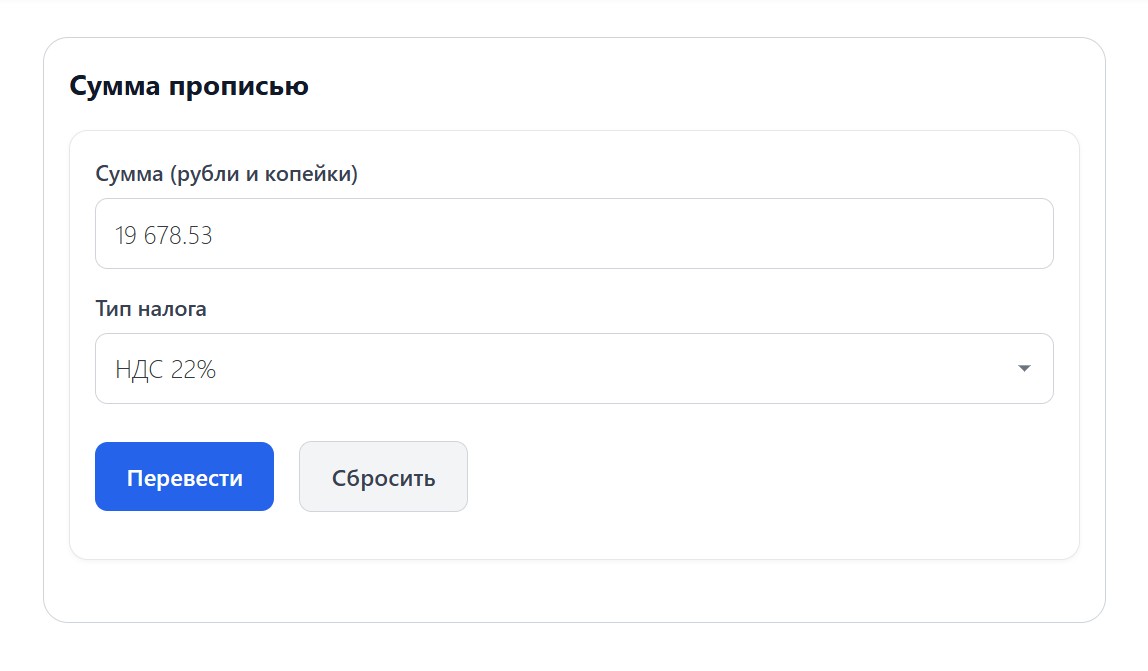
Task: Click the gray reset button
Action: point(383,476)
